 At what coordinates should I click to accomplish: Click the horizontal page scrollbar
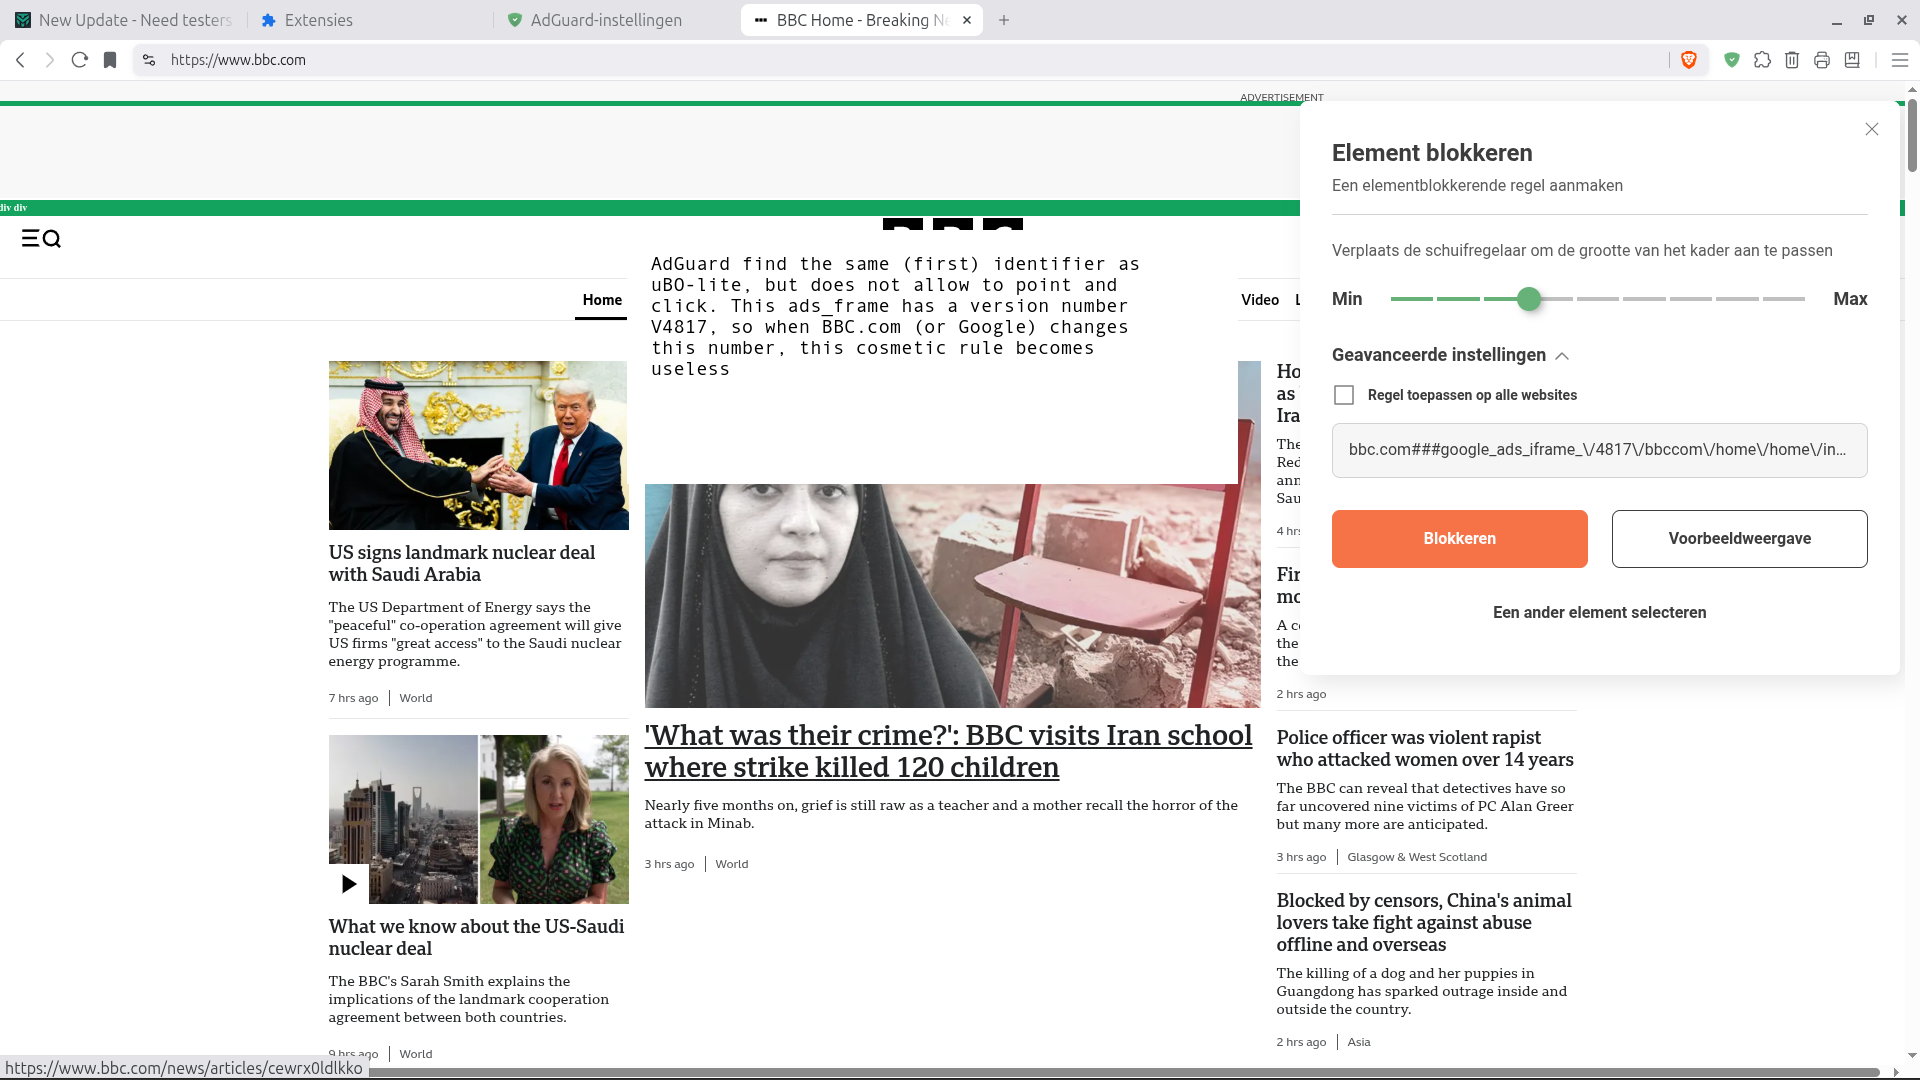tap(1125, 1072)
